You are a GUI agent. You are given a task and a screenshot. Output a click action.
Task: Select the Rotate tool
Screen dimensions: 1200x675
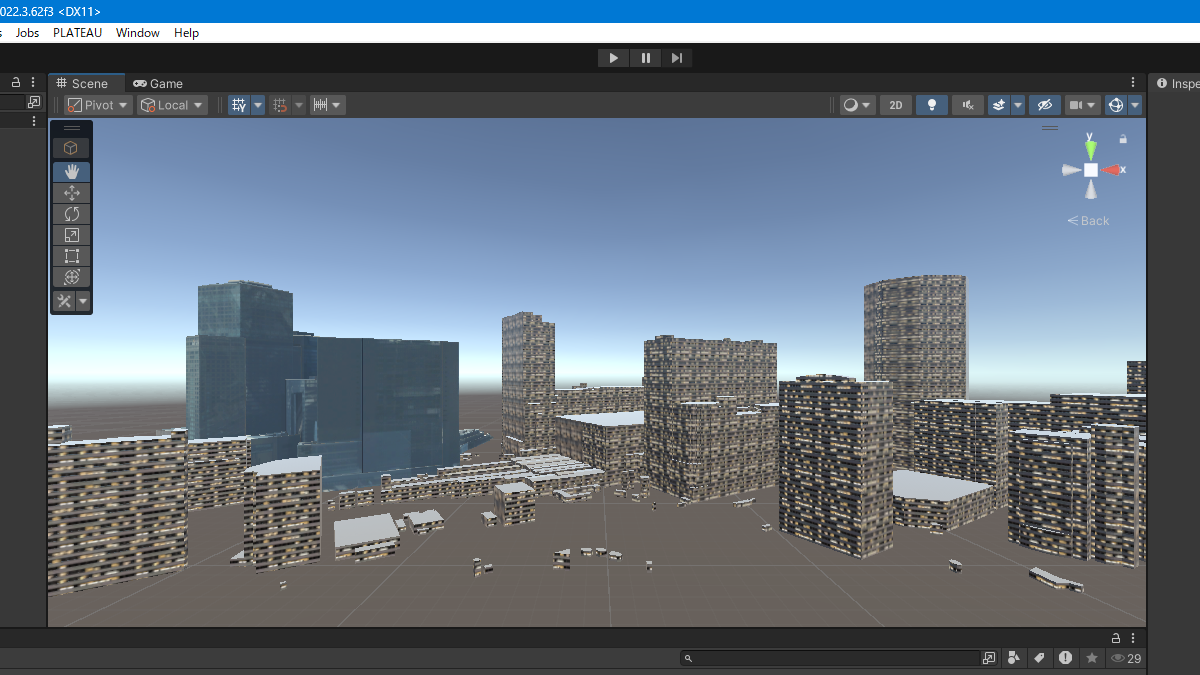tap(71, 214)
